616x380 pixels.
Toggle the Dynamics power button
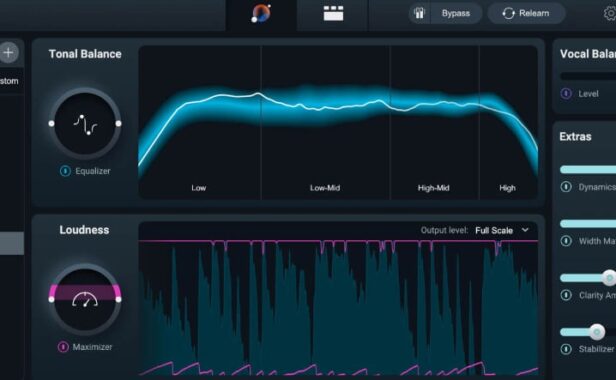[x=566, y=187]
